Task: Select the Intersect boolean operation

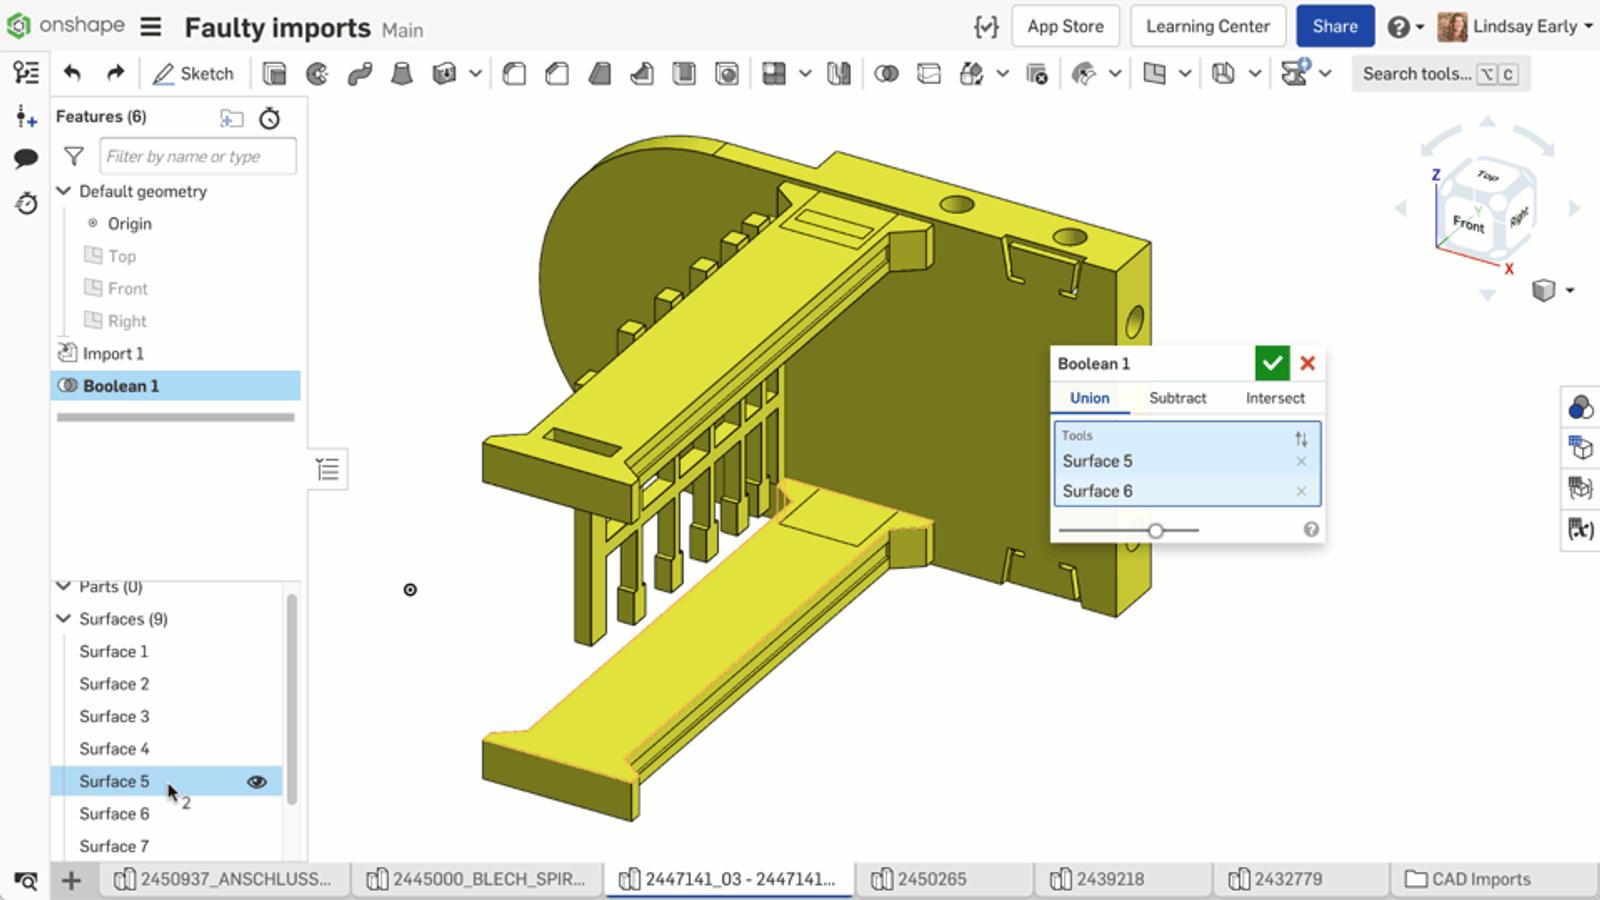Action: point(1274,398)
